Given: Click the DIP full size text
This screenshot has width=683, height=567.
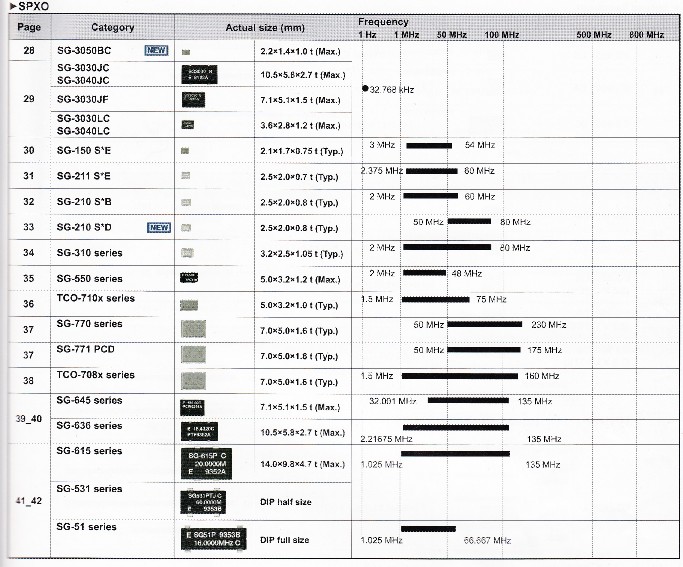Looking at the screenshot, I should pos(284,540).
